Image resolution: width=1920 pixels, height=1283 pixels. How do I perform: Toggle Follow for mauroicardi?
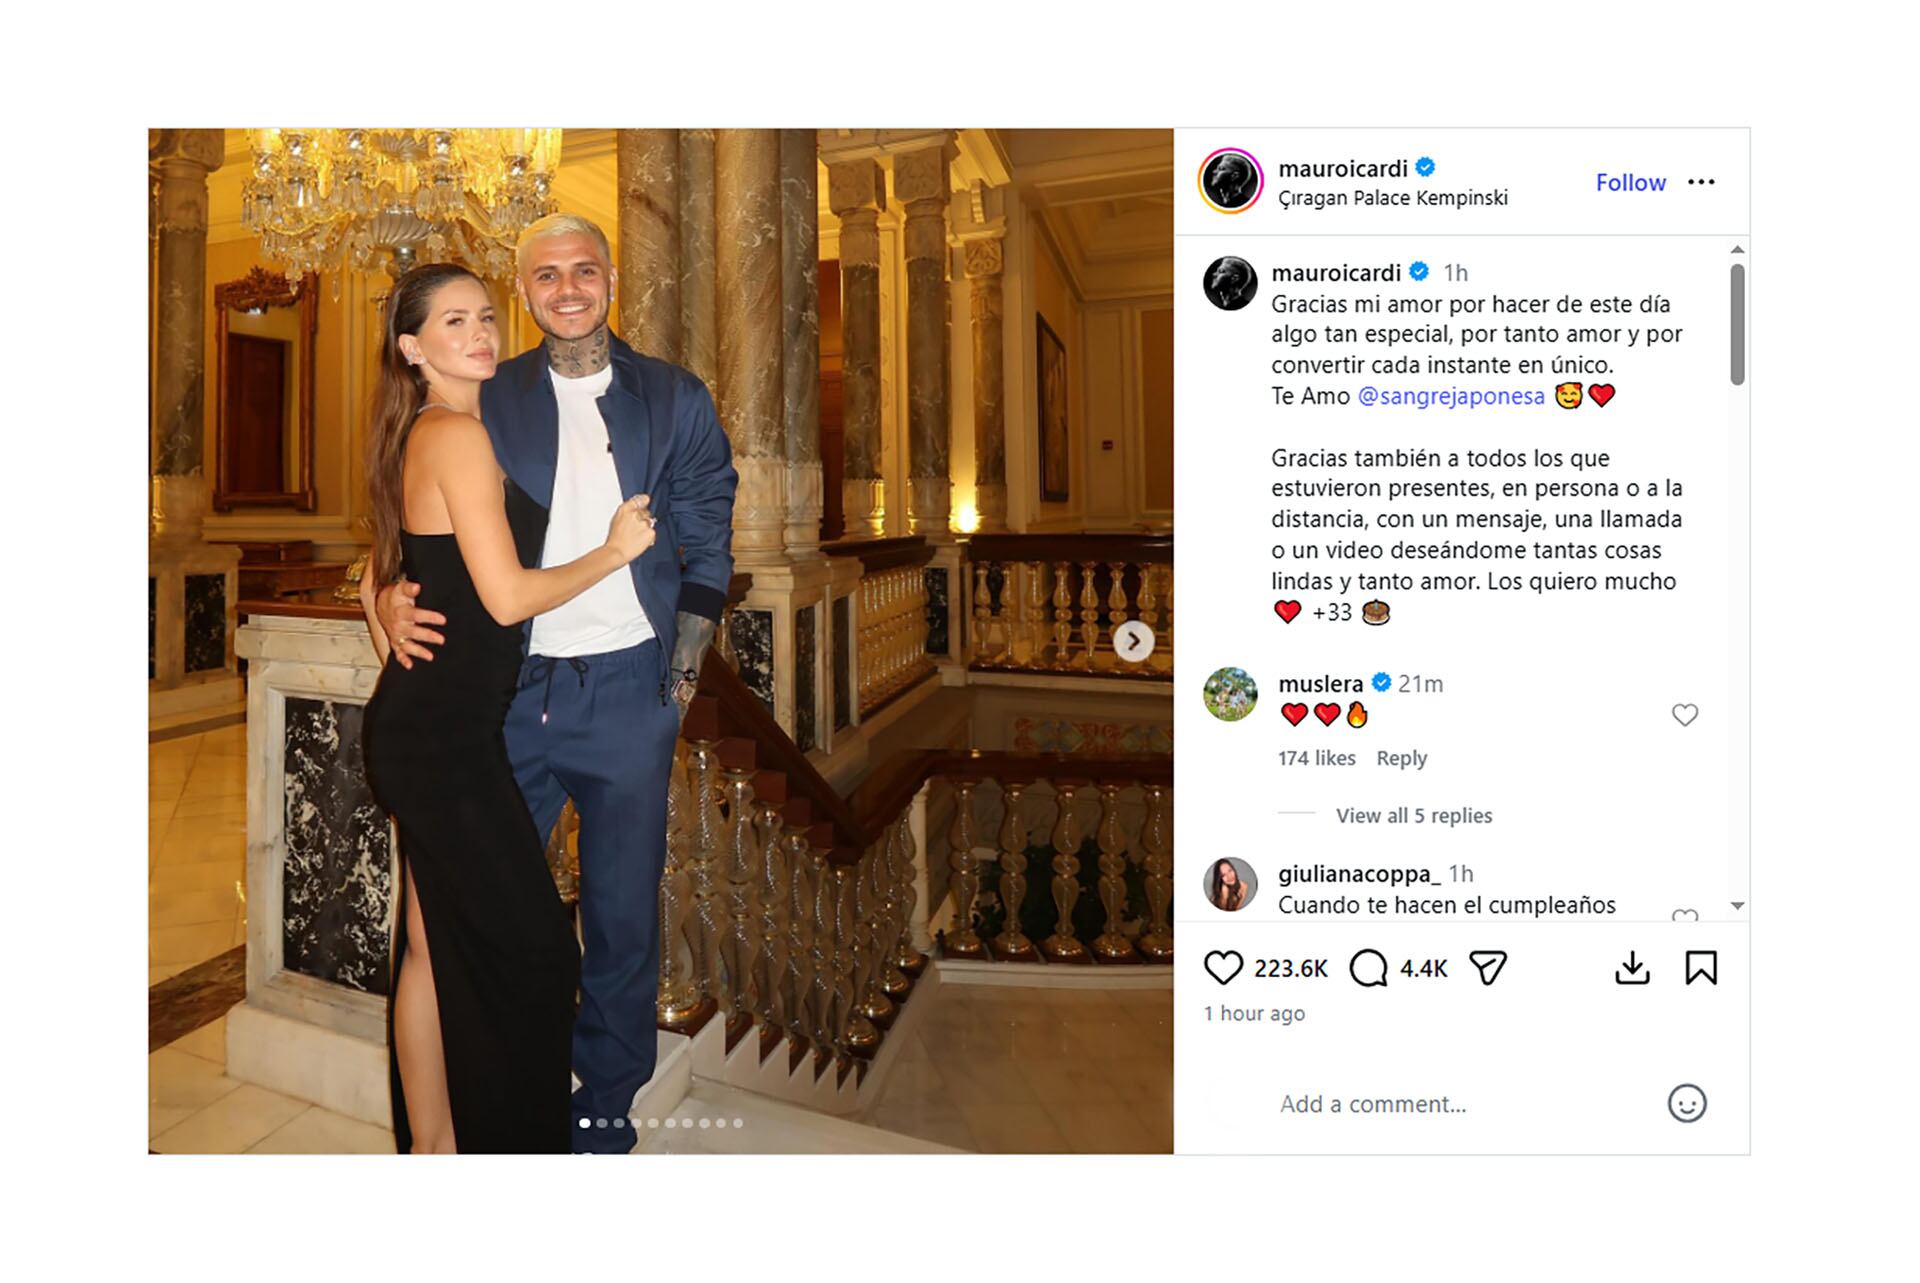(x=1631, y=182)
